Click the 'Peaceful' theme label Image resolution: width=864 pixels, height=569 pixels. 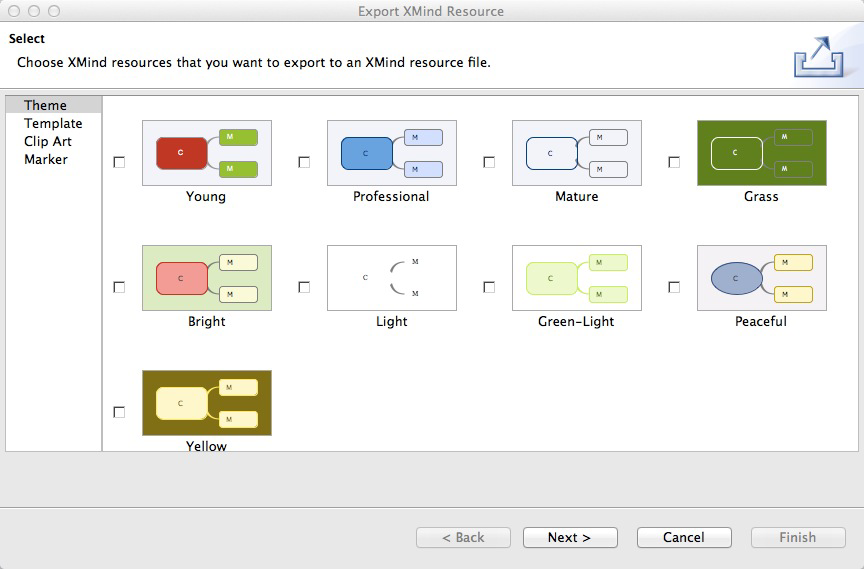coord(761,322)
